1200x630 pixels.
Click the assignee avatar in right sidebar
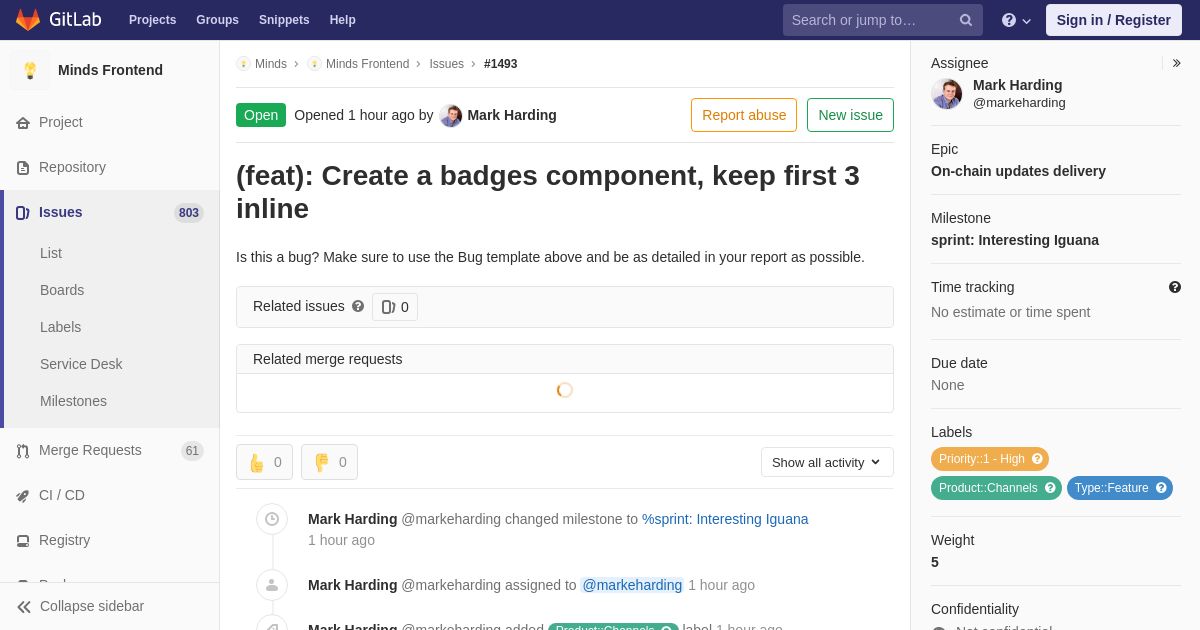click(x=947, y=94)
